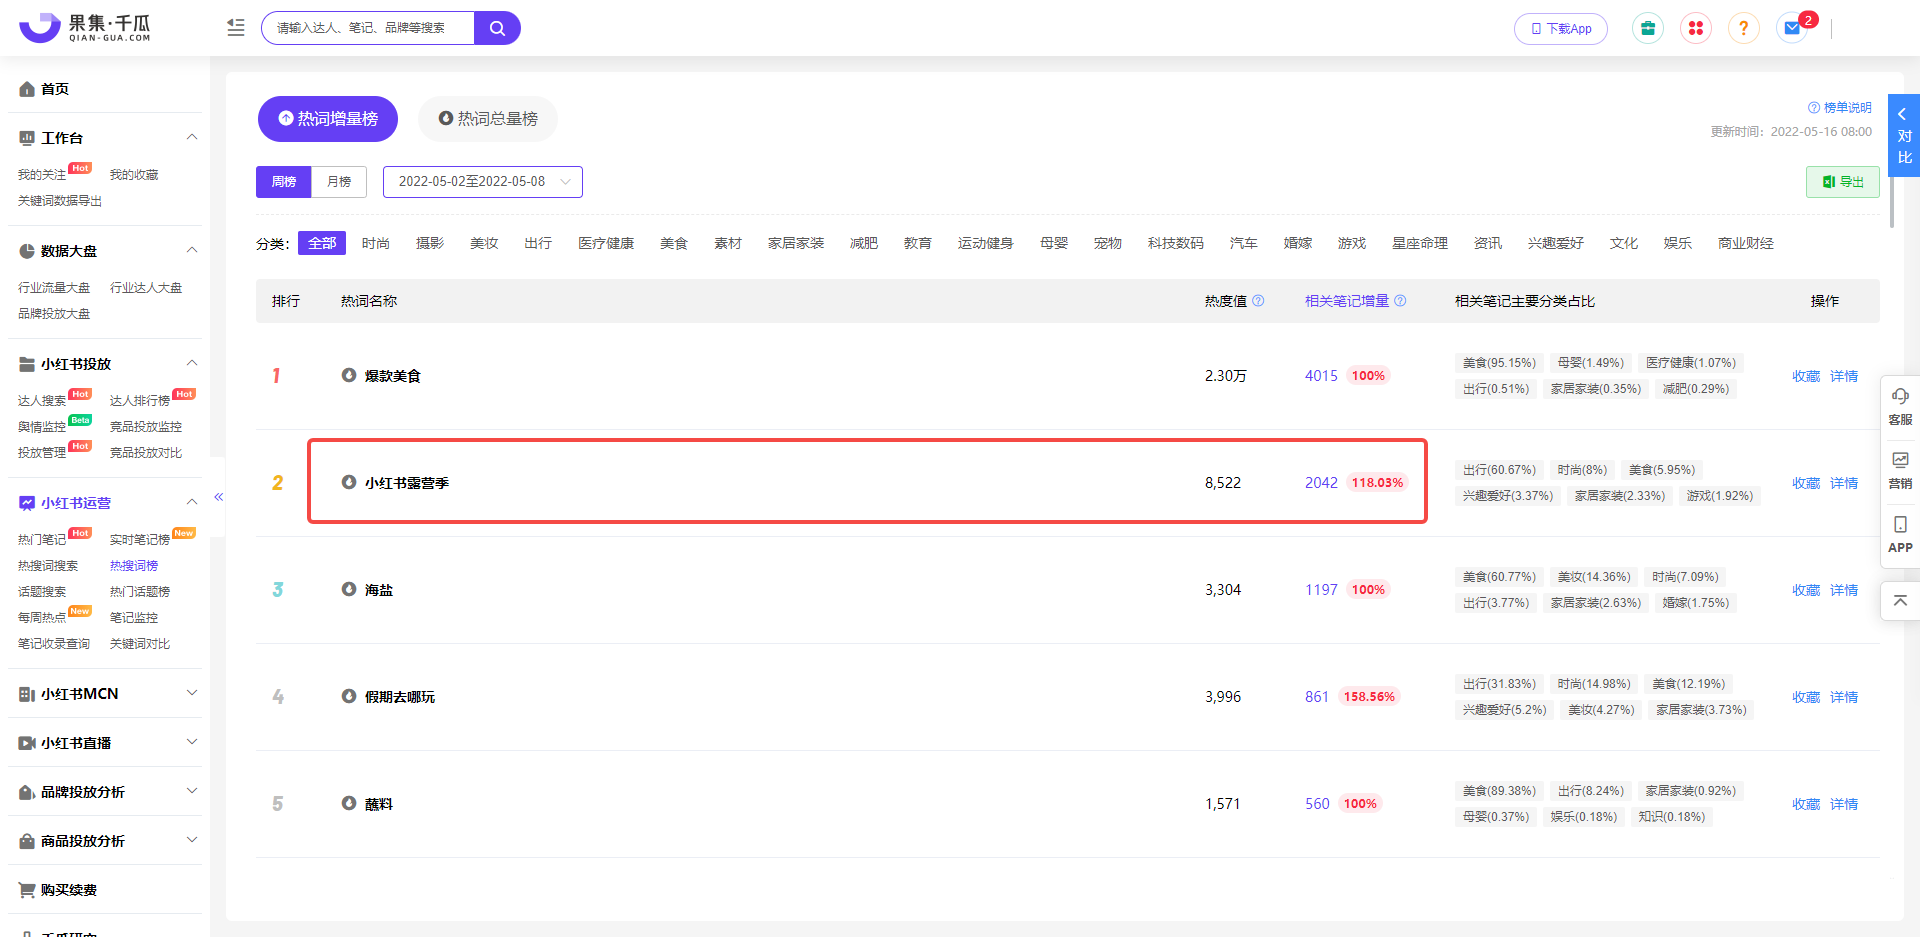
Task: Open the mail notifications icon
Action: tap(1792, 28)
